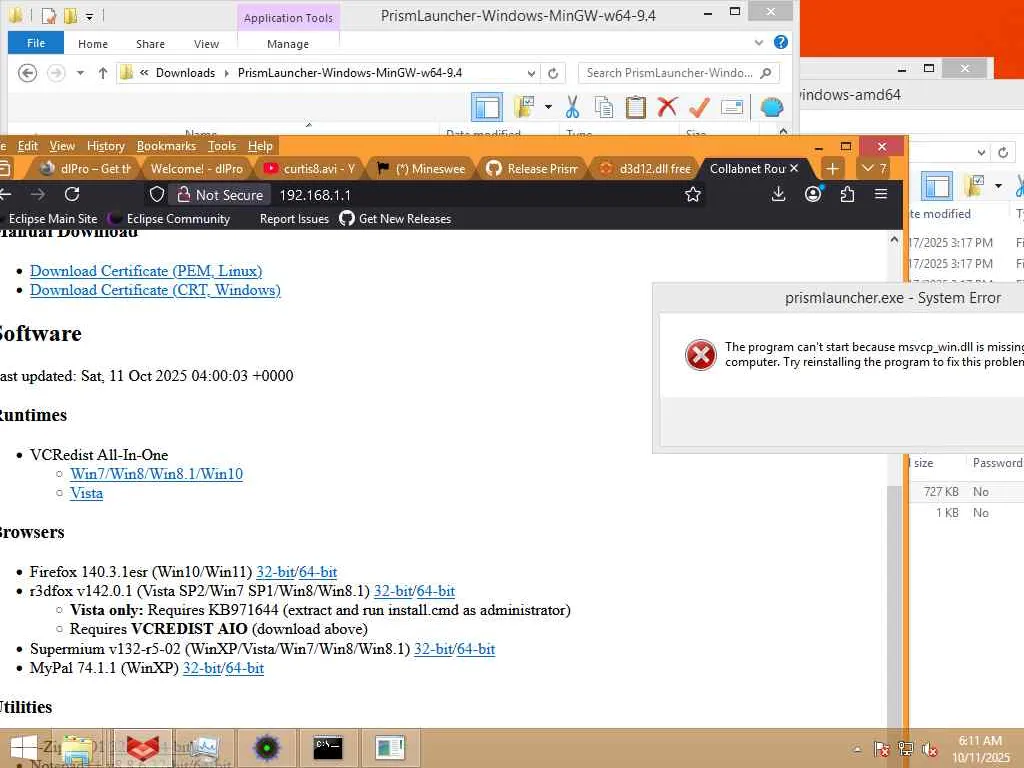1024x768 pixels.
Task: Switch to the Share ribbon tab
Action: (150, 44)
